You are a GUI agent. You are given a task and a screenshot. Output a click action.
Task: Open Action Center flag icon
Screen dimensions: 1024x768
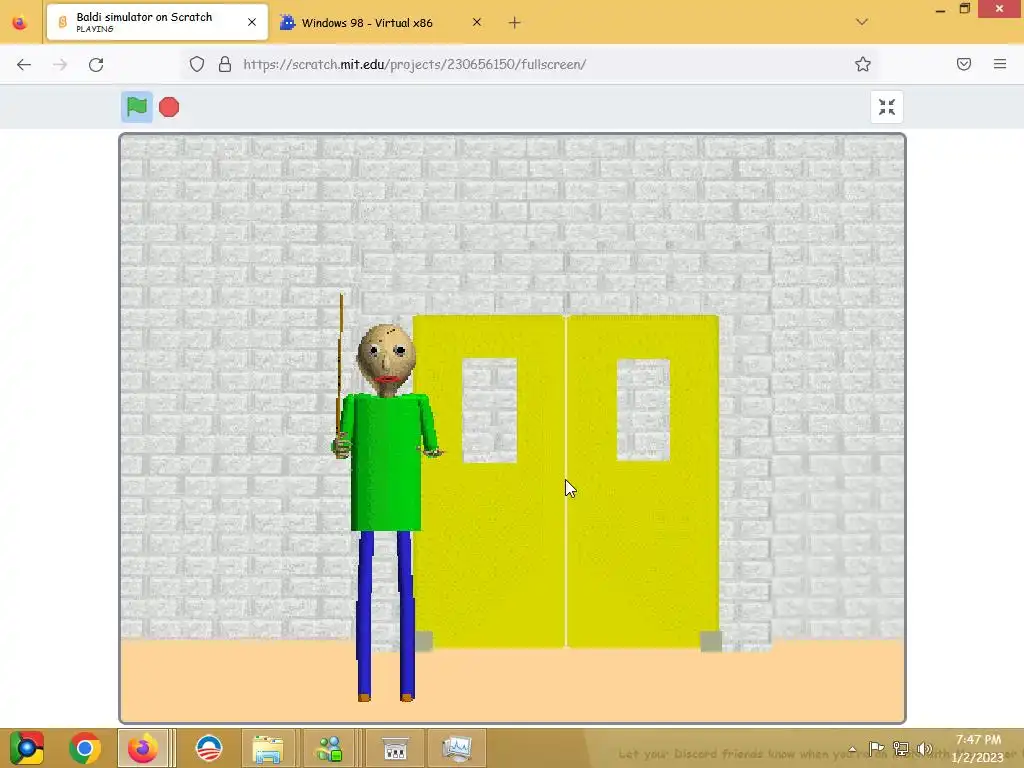876,748
